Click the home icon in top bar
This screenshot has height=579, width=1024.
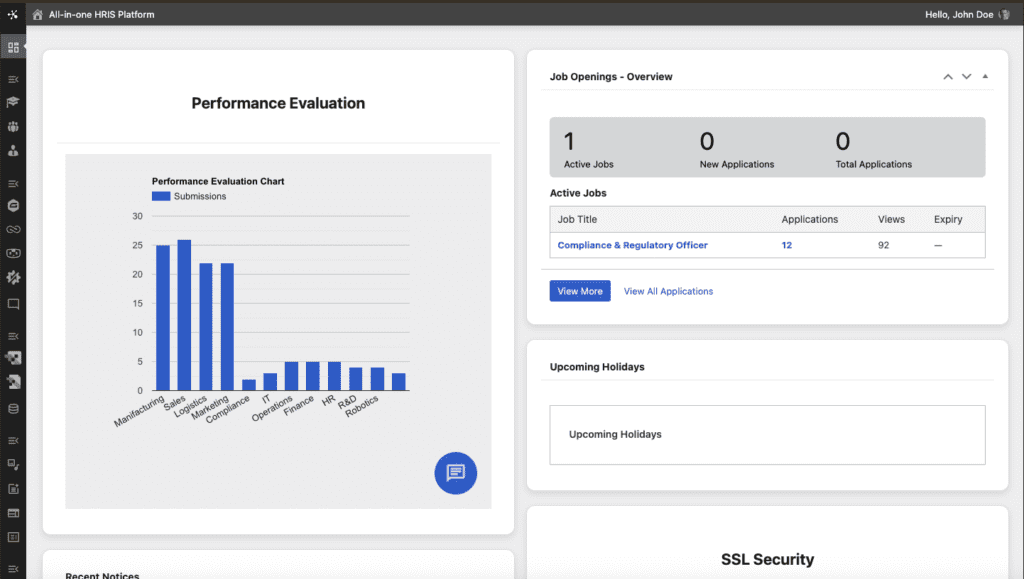coord(38,15)
